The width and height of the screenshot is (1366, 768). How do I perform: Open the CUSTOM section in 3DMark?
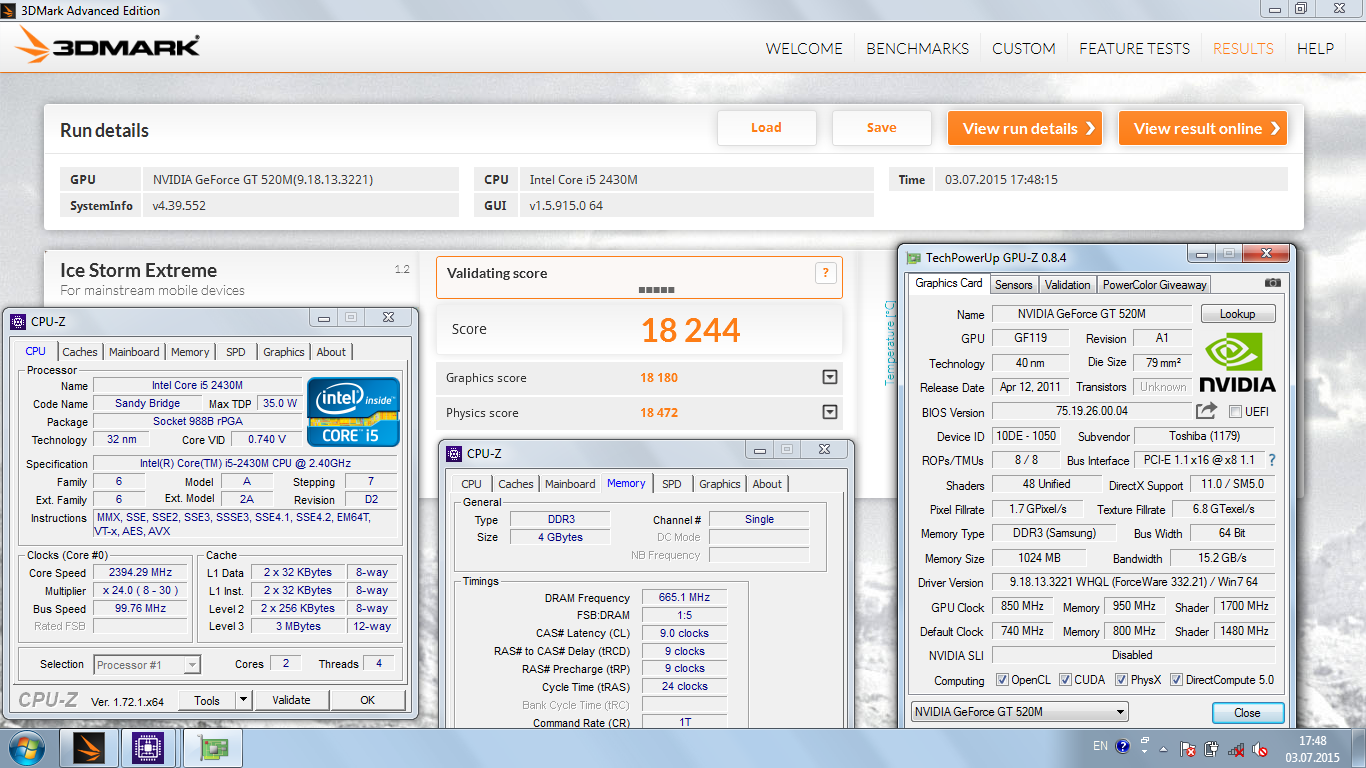click(x=1023, y=48)
